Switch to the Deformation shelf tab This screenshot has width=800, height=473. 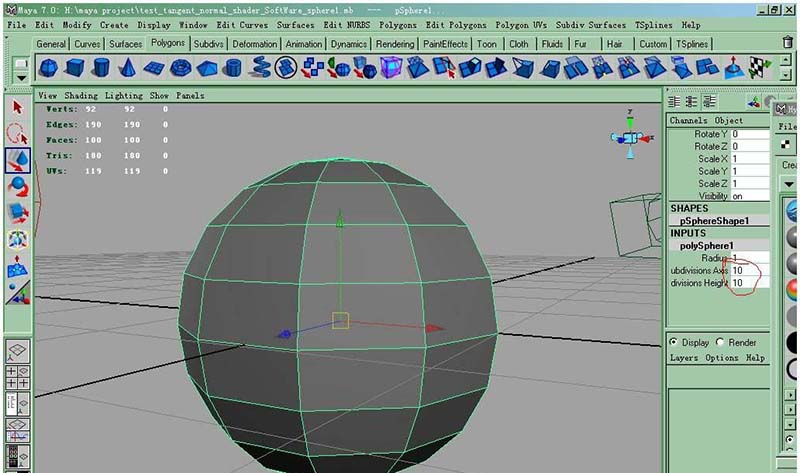(x=255, y=44)
